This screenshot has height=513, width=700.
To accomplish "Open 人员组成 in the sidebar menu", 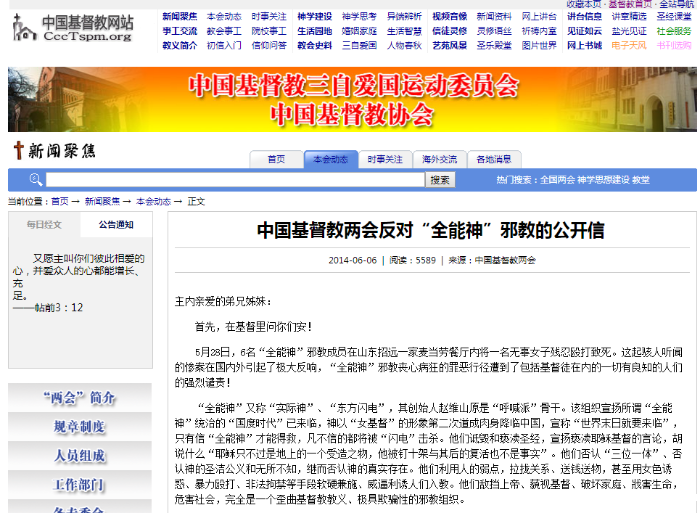I will tap(80, 456).
